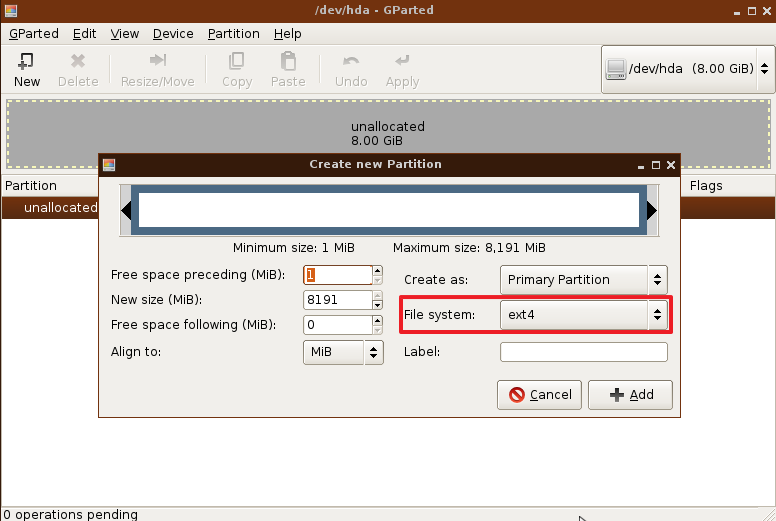The width and height of the screenshot is (776, 521).
Task: Open the Align to MiB dropdown
Action: (343, 352)
